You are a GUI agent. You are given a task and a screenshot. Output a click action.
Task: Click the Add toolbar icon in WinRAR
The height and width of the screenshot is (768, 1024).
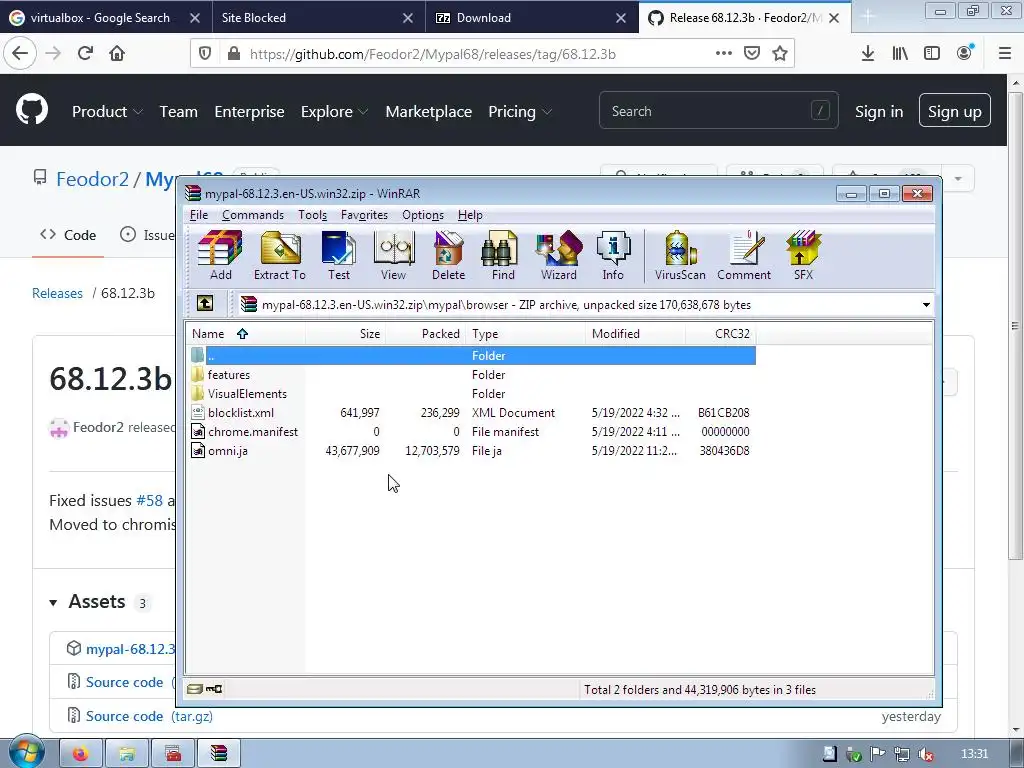(x=220, y=255)
